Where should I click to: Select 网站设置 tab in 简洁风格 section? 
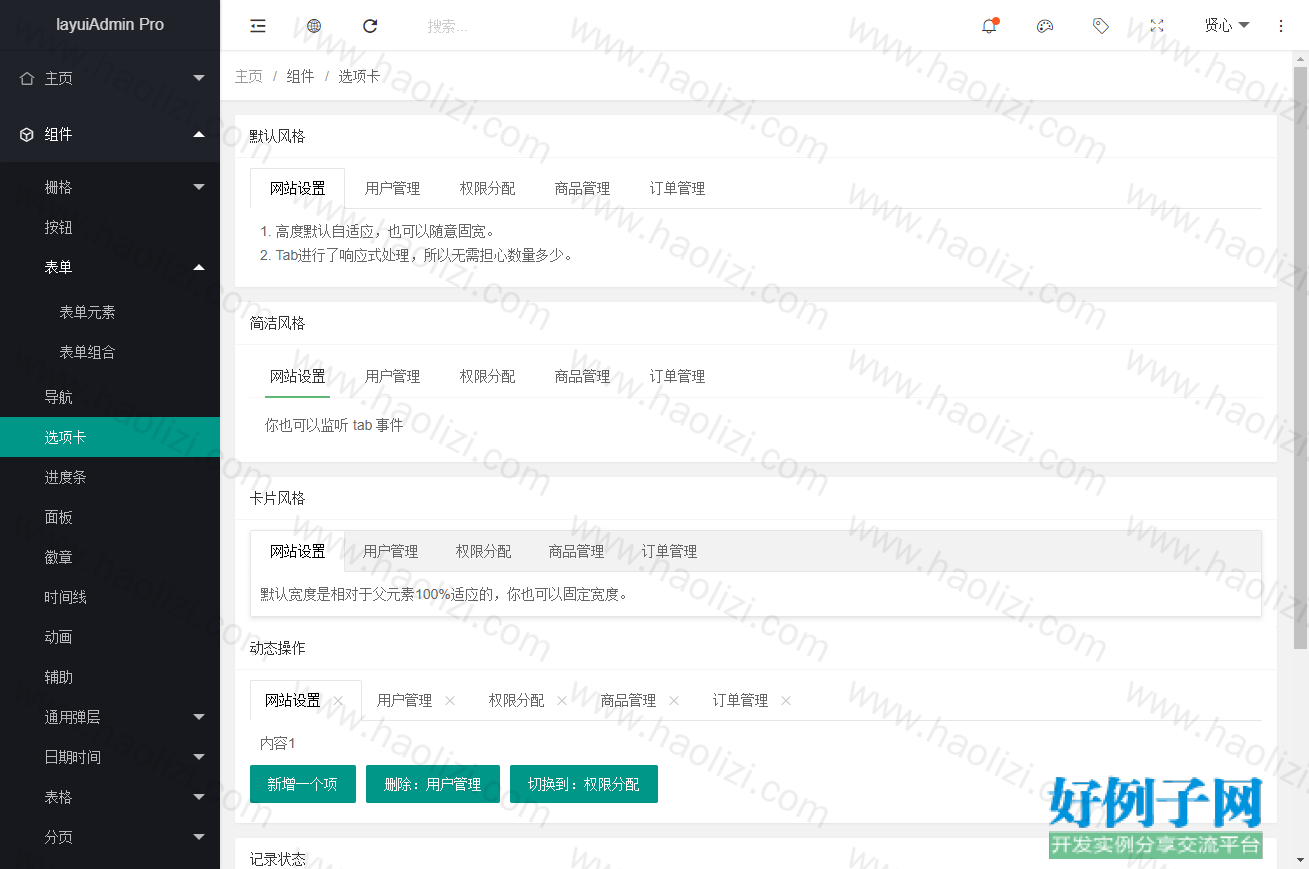tap(297, 376)
